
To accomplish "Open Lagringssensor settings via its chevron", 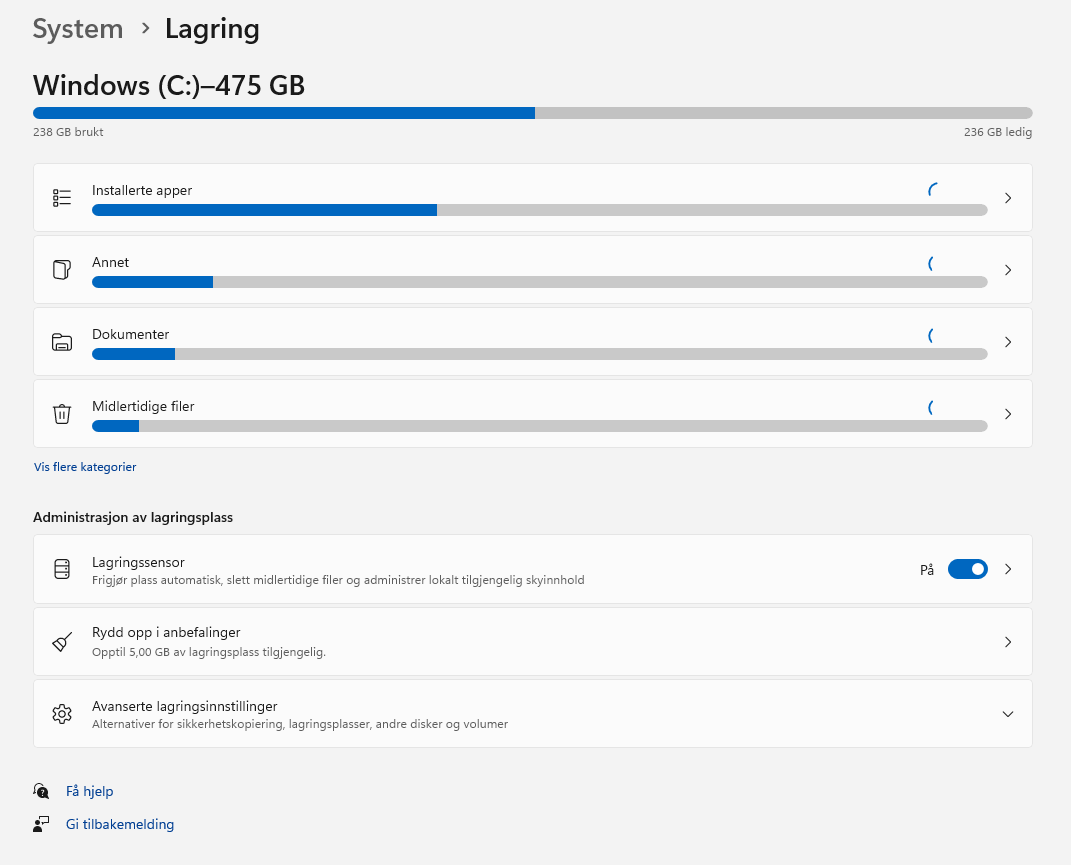I will [1008, 569].
